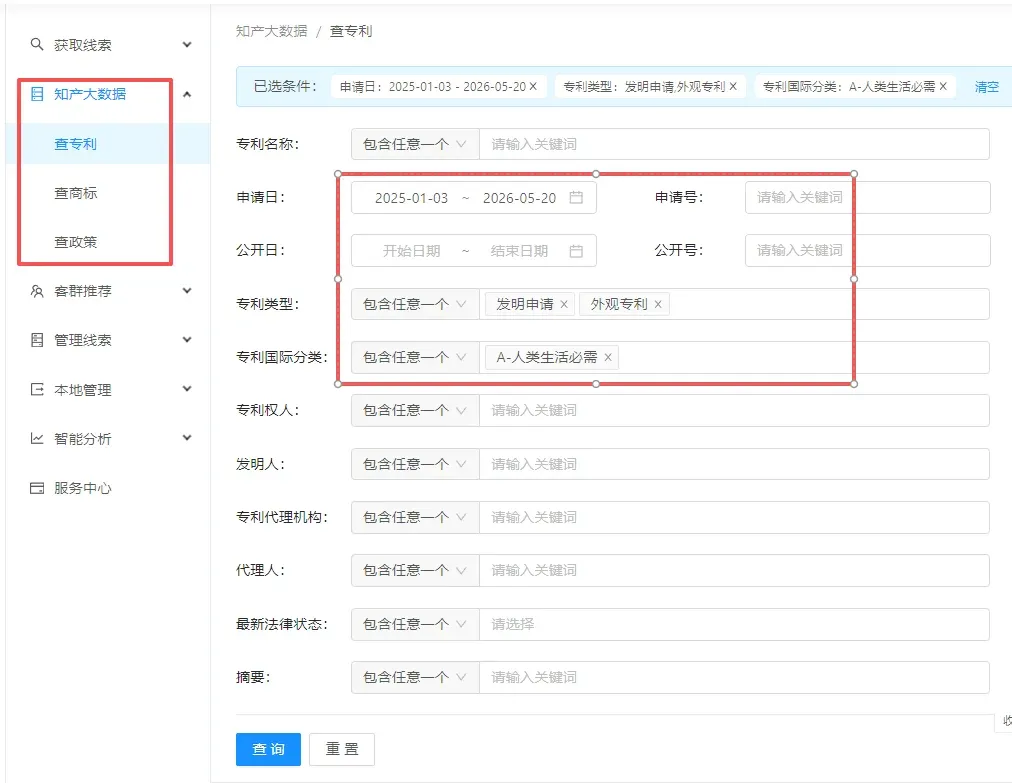The width and height of the screenshot is (1012, 783).
Task: Expand the 本地管理 menu chevron
Action: coord(187,389)
